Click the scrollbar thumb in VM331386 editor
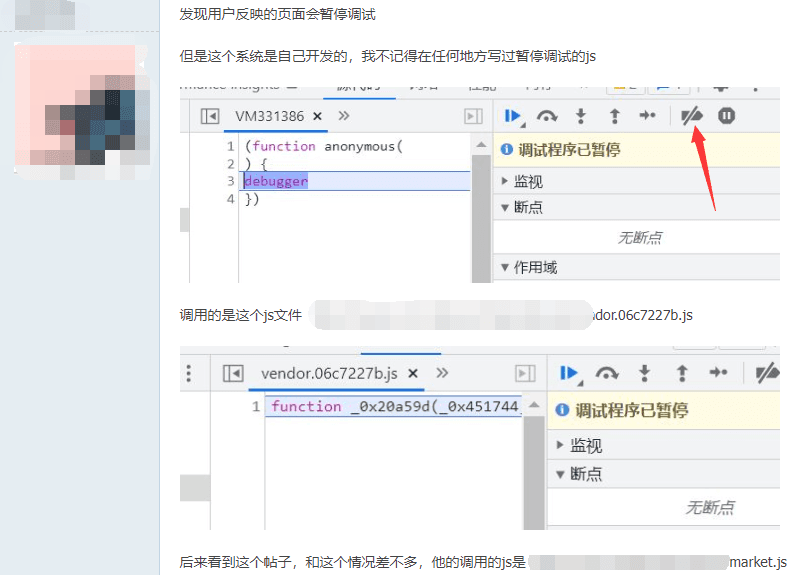Image resolution: width=800 pixels, height=575 pixels. [x=481, y=218]
